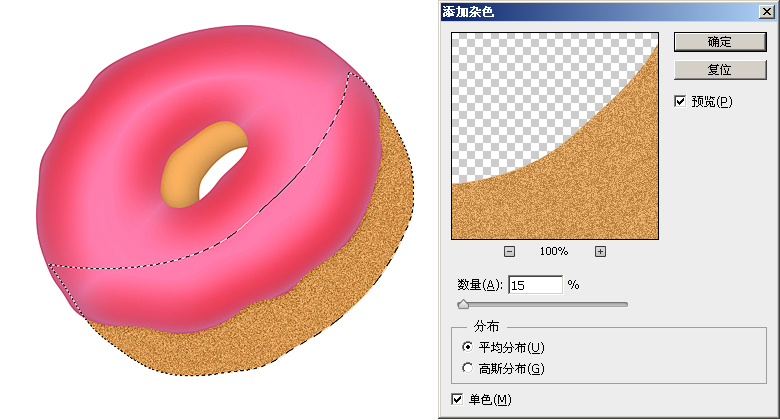Toggle the 预览 preview checkbox
Image resolution: width=780 pixels, height=420 pixels.
pos(680,102)
